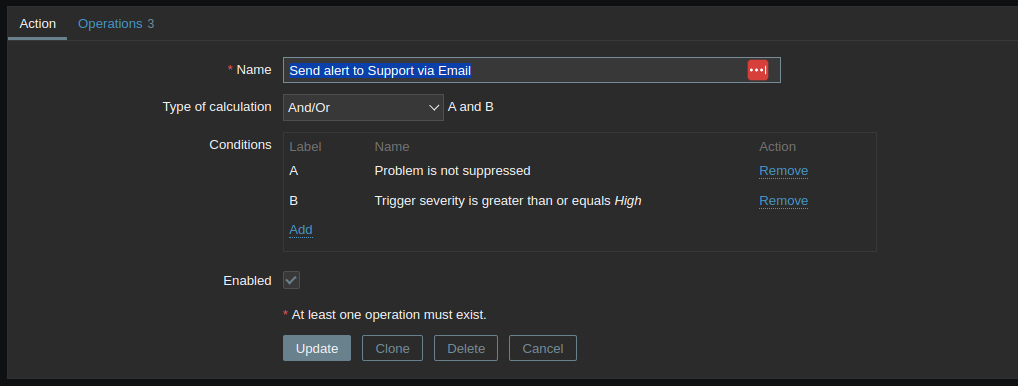Remove condition B 'Trigger severity' row
This screenshot has height=386, width=1018.
(784, 201)
